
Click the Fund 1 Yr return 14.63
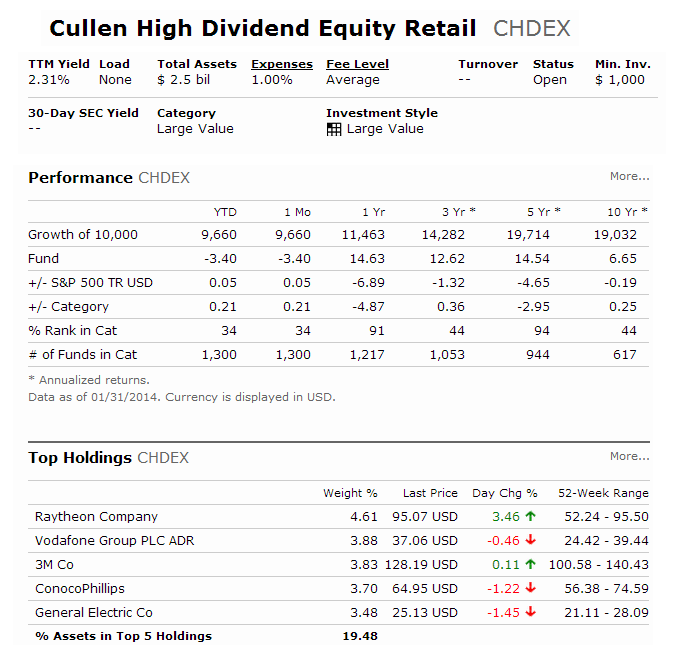(367, 259)
